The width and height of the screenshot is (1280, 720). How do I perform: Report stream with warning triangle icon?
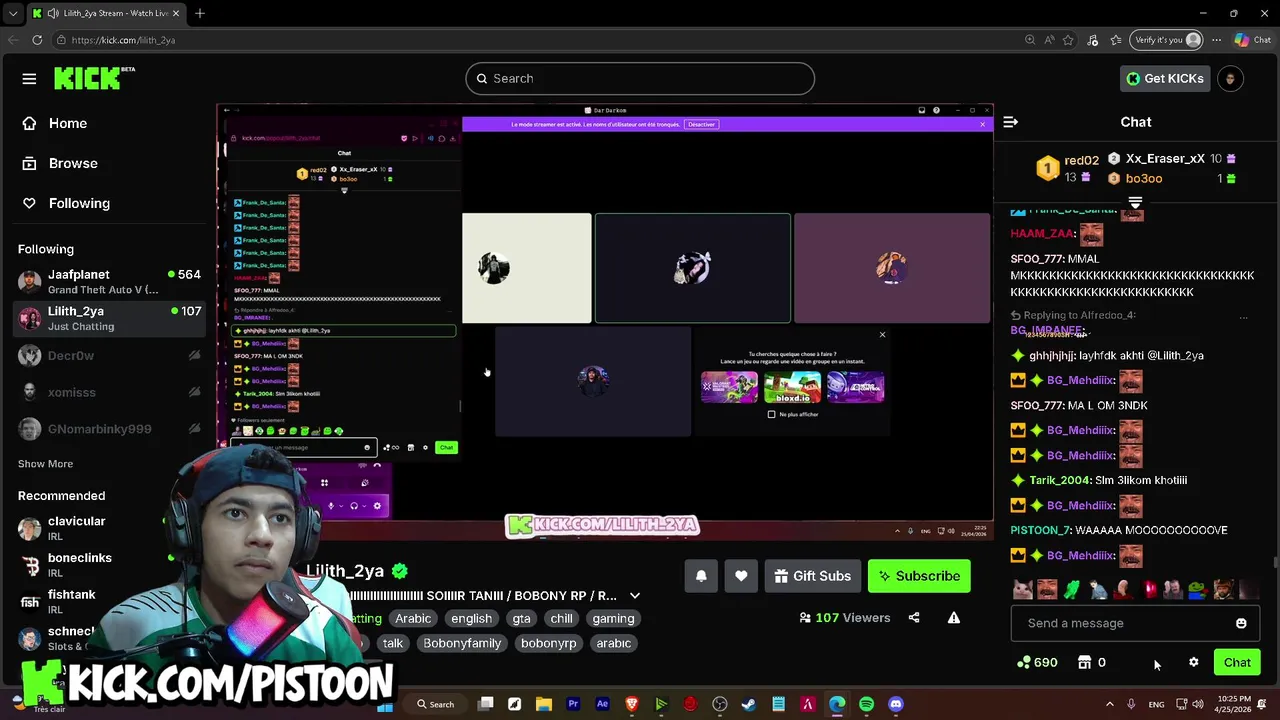point(954,618)
